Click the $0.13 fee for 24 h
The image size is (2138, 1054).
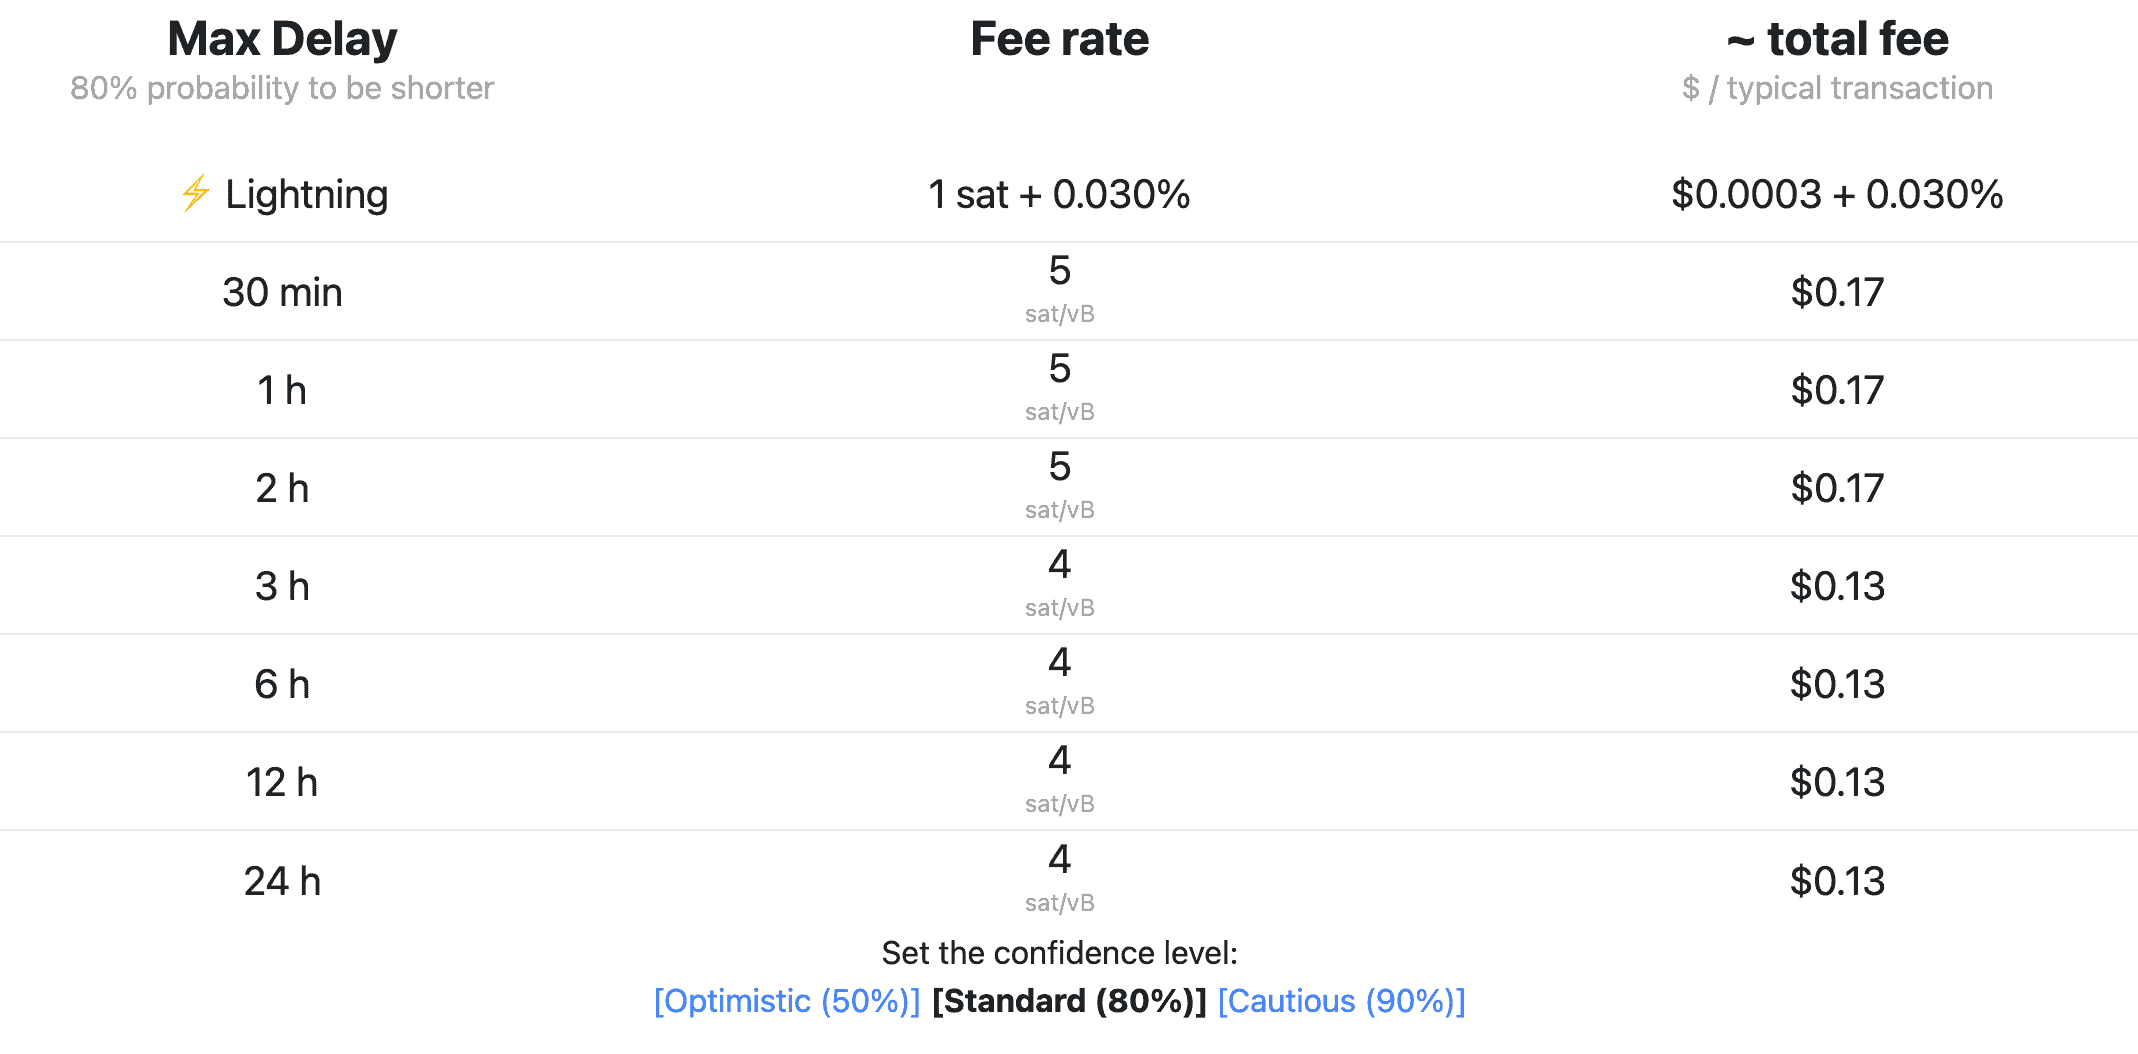(x=1837, y=881)
